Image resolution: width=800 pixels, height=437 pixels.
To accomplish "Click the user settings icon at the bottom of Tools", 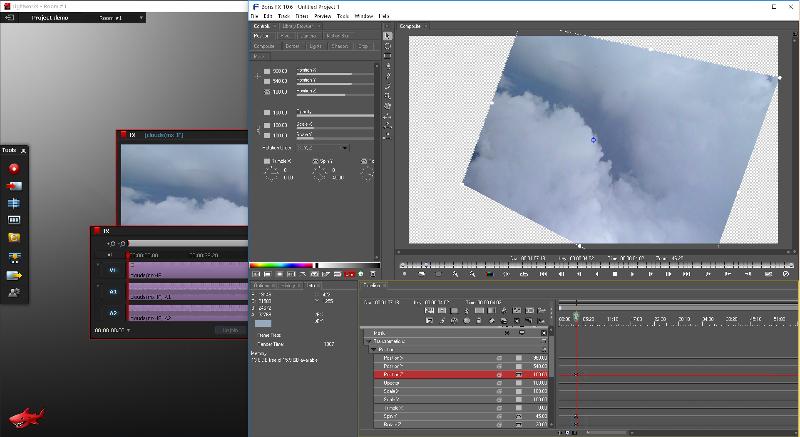I will [x=14, y=292].
